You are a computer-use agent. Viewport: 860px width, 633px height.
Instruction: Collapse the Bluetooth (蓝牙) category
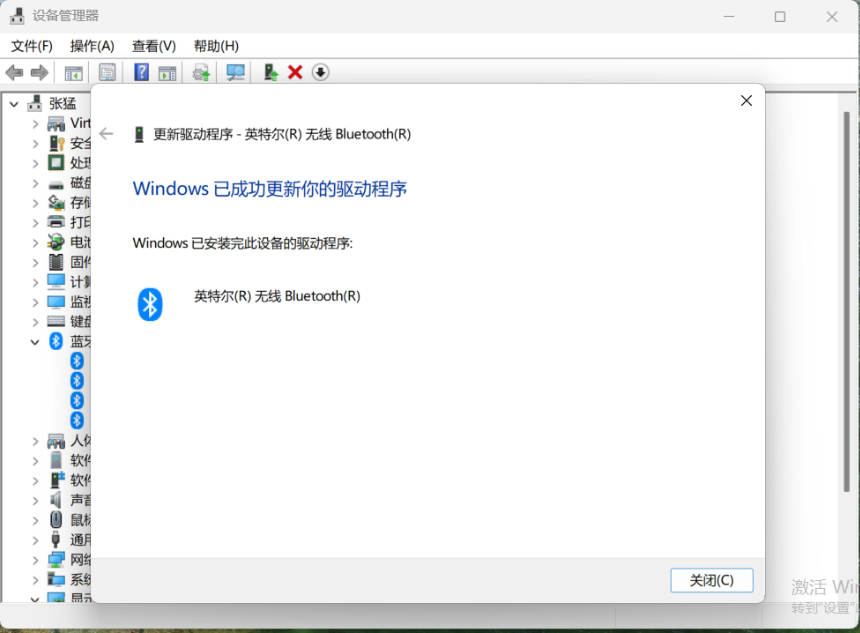[x=35, y=342]
